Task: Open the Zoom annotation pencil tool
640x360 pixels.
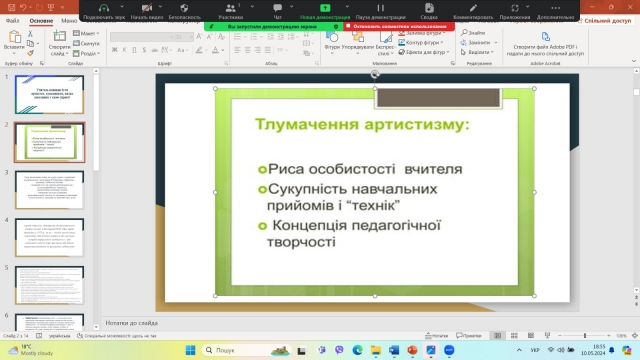Action: click(x=473, y=11)
